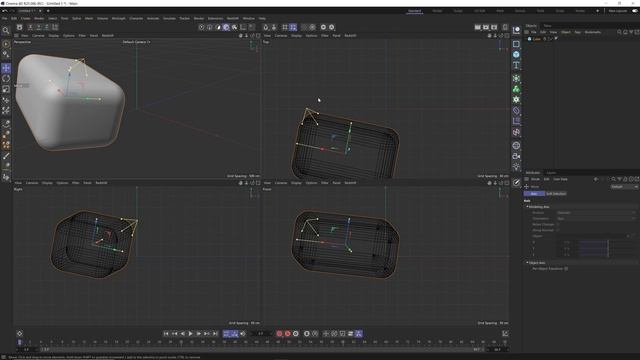Screen dimensions: 640x360
Task: Add a Light object from right palette
Action: pos(516,167)
